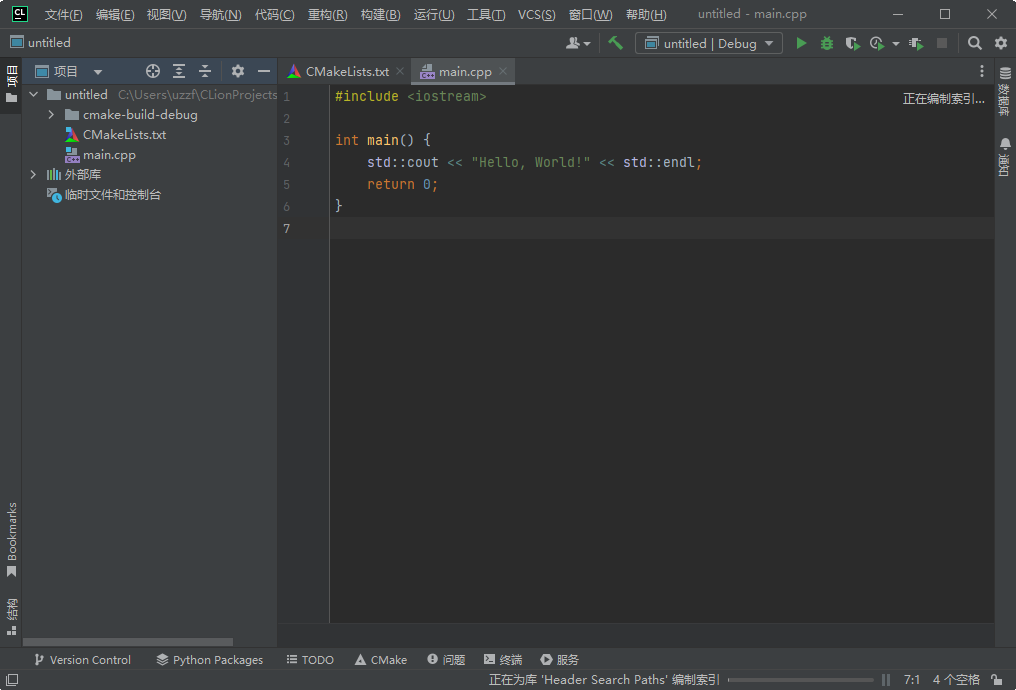Open the View menu
Image resolution: width=1016 pixels, height=690 pixels.
tap(167, 14)
